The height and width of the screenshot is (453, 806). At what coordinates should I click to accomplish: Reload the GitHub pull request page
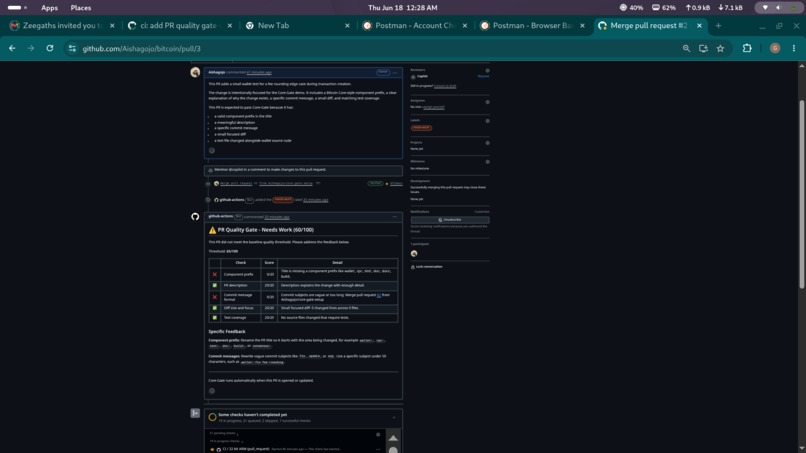50,48
